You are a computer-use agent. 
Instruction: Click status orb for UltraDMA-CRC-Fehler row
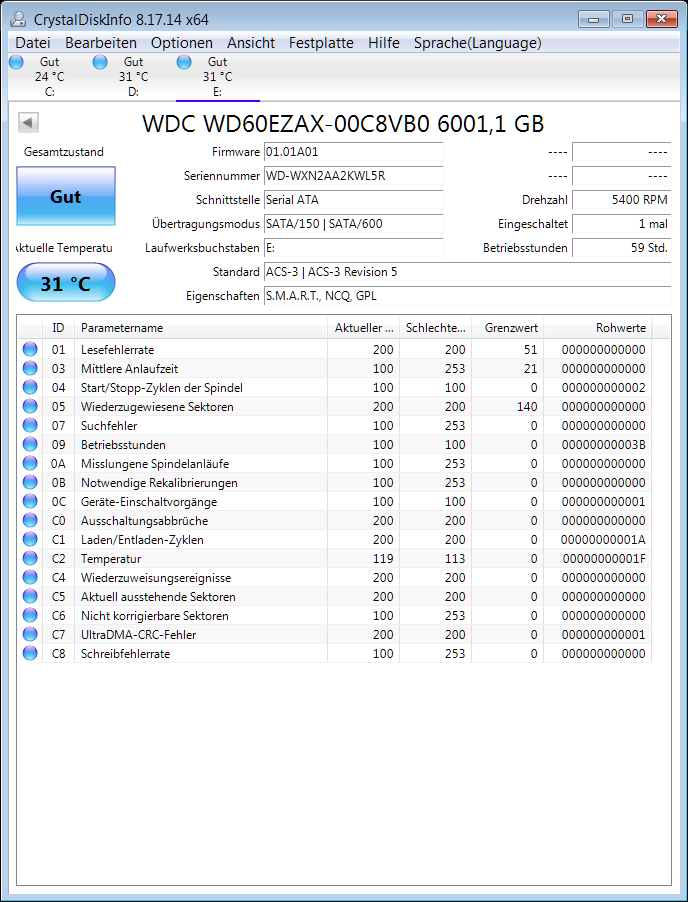coord(30,634)
